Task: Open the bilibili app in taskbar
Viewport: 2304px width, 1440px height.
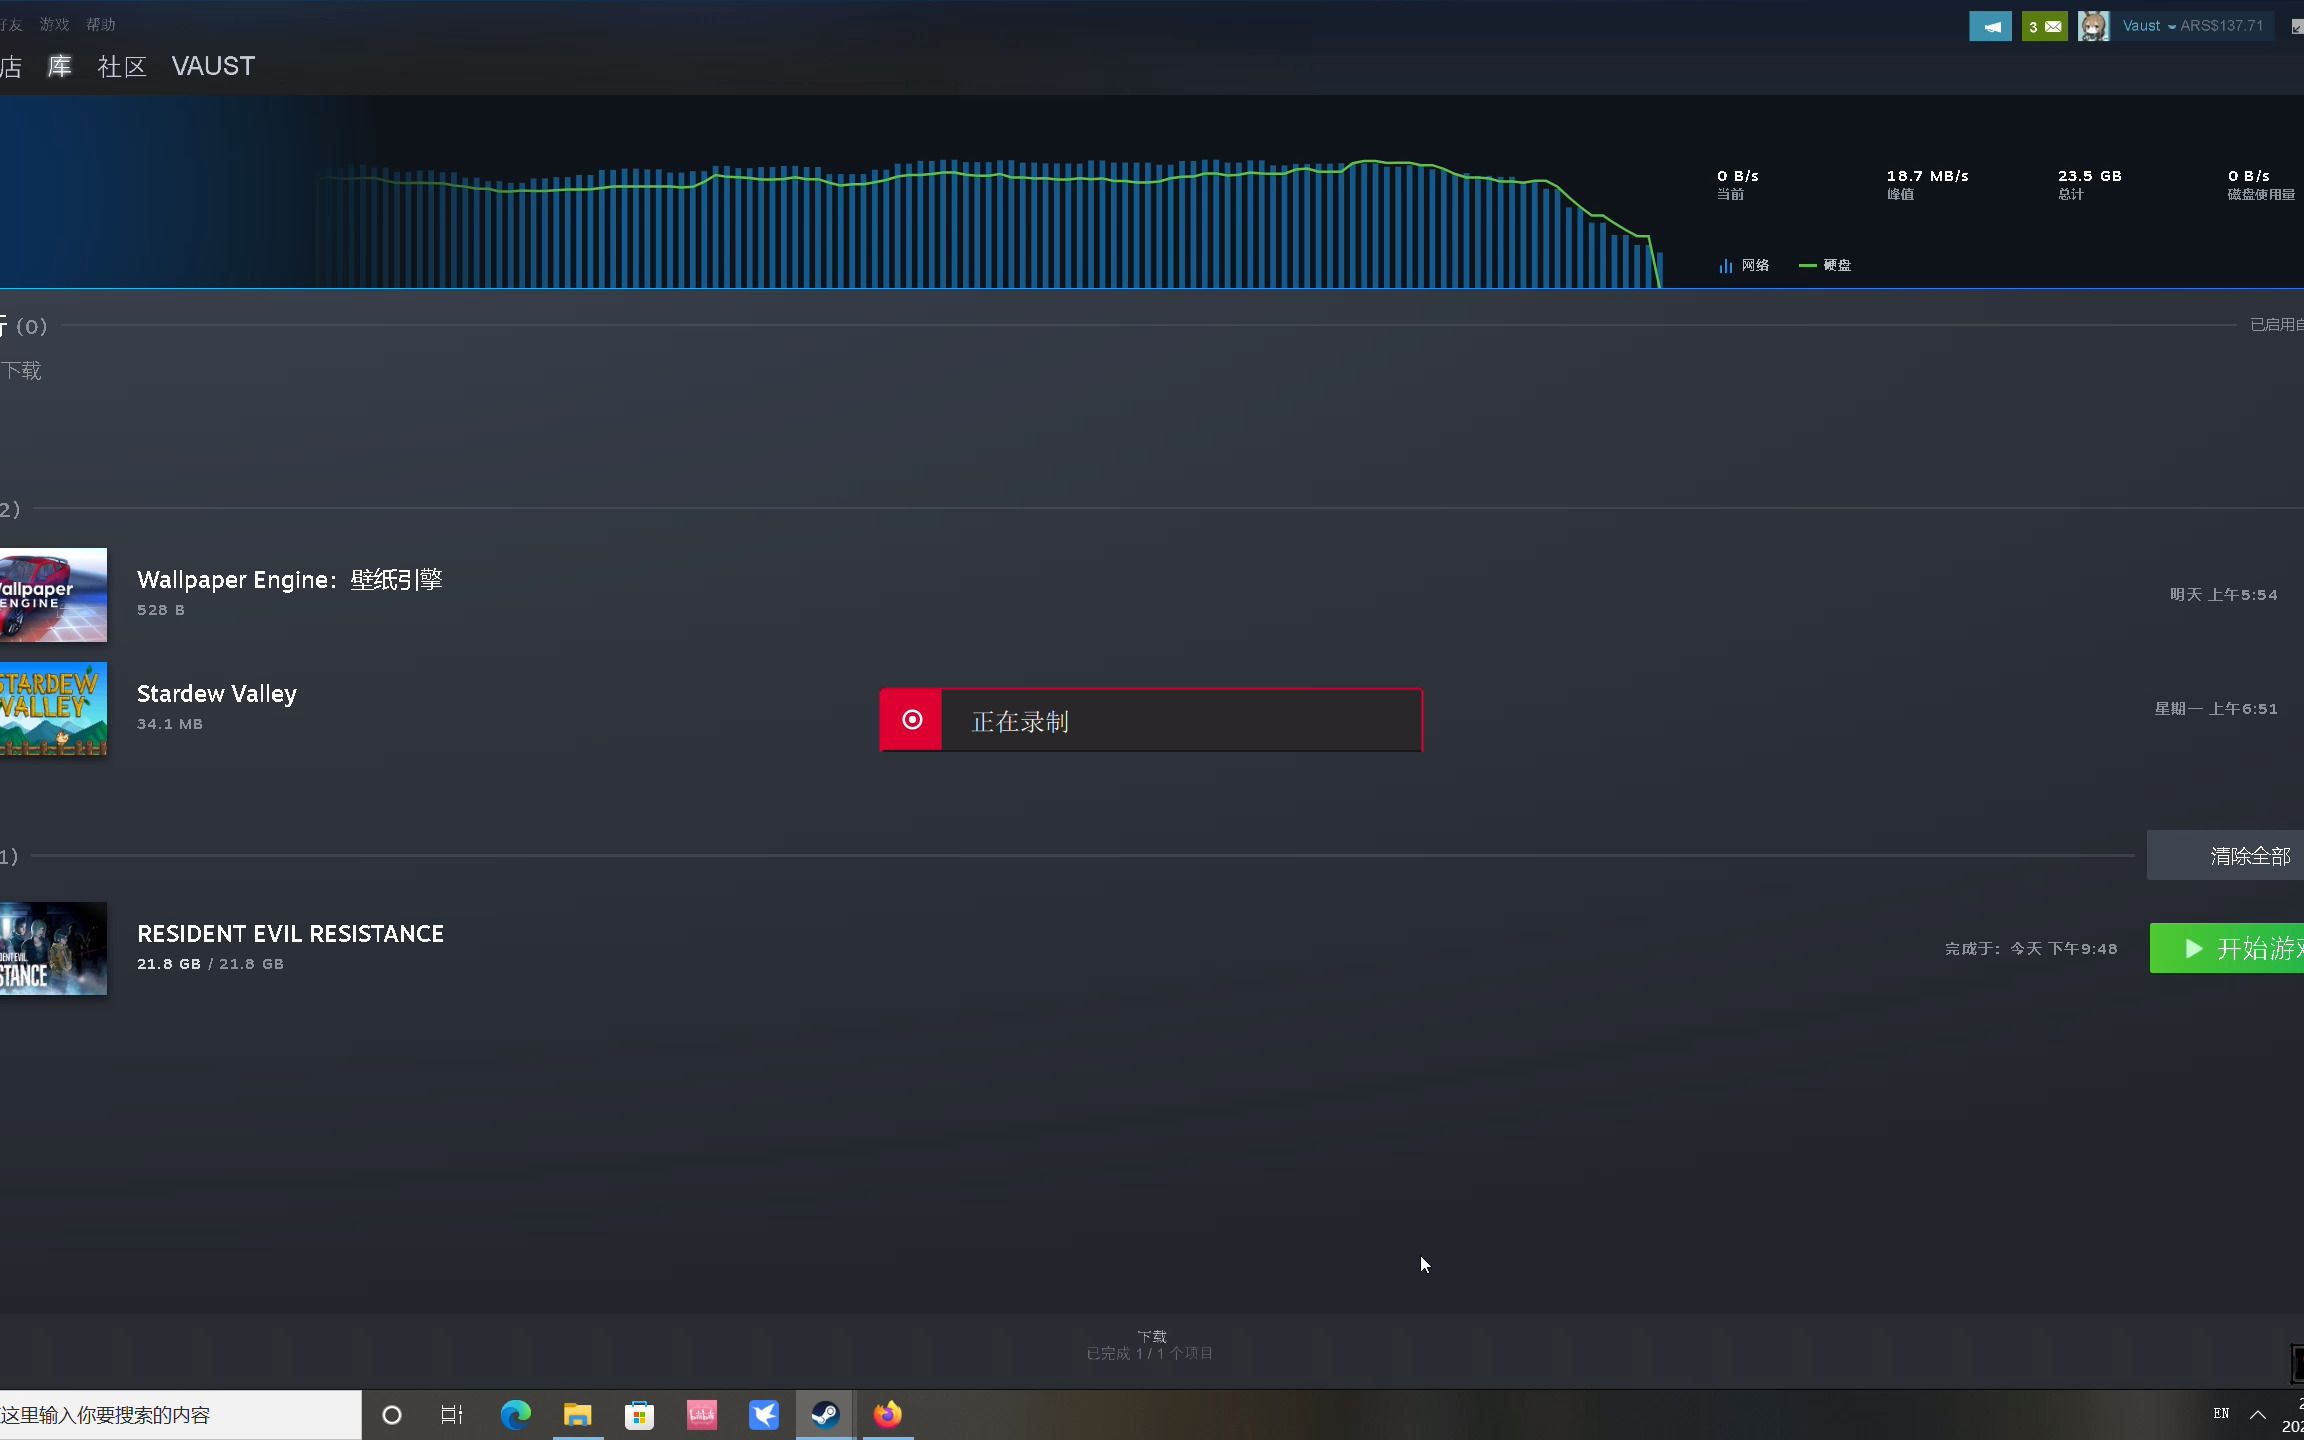Action: click(x=702, y=1414)
